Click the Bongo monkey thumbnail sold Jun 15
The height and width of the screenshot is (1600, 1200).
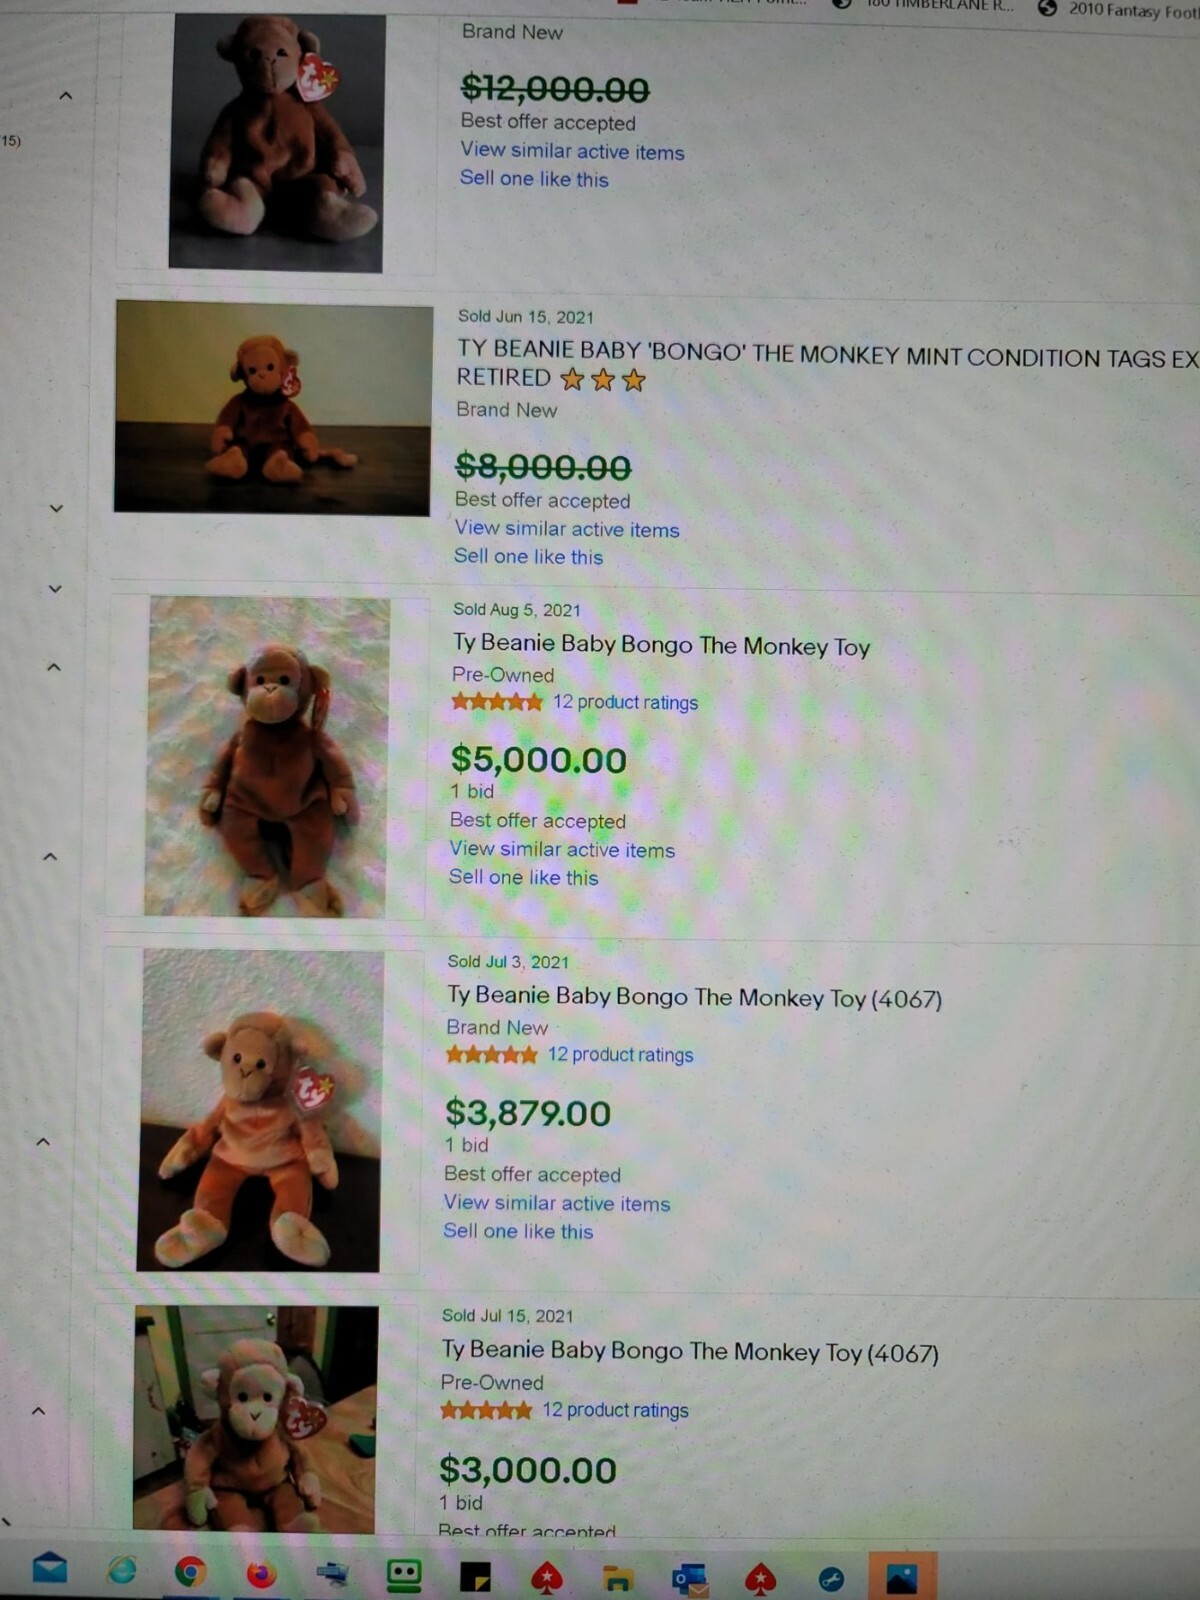[273, 408]
